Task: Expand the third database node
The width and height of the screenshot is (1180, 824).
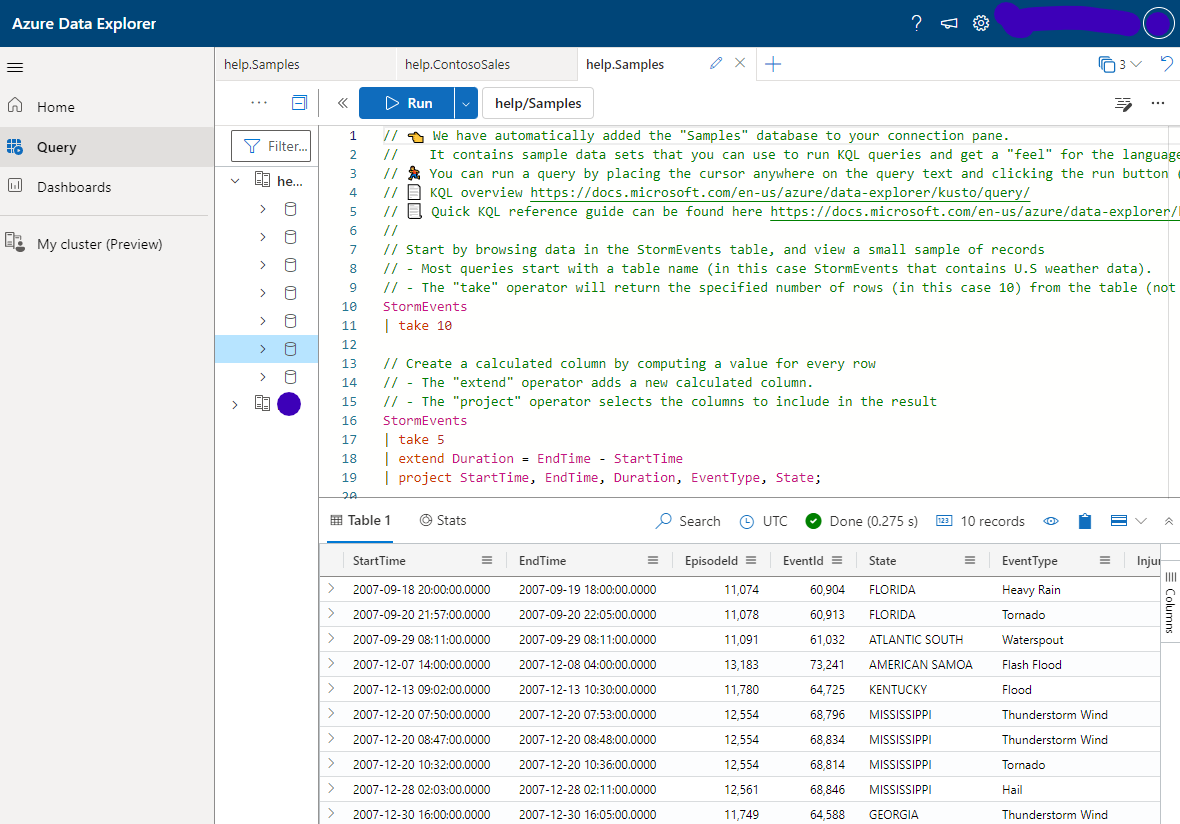Action: pyautogui.click(x=263, y=265)
